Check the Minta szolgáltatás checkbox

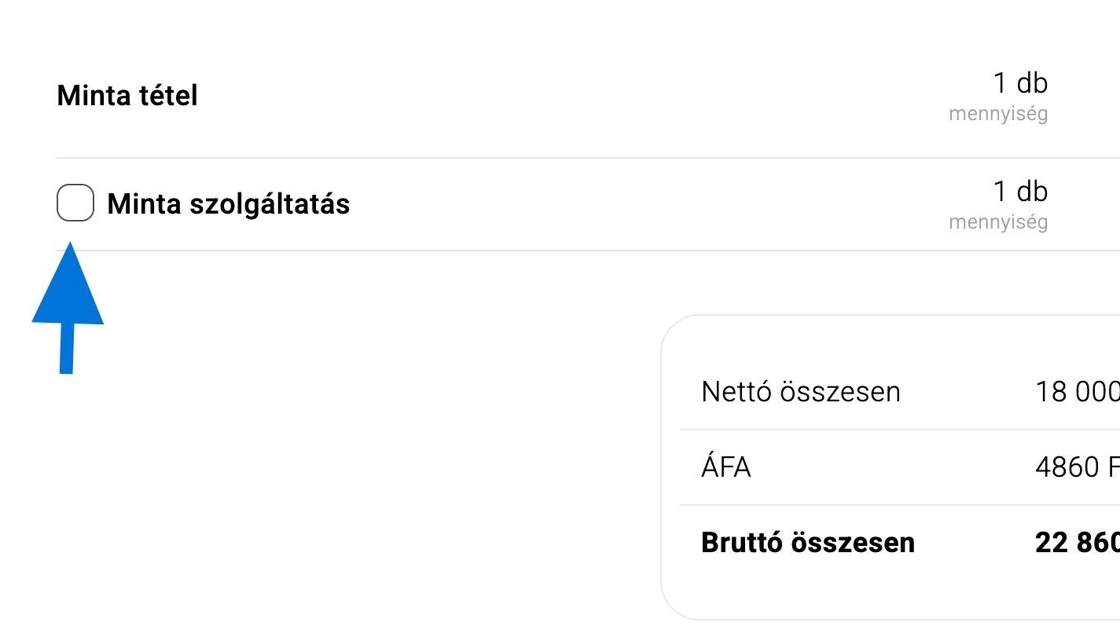(75, 203)
